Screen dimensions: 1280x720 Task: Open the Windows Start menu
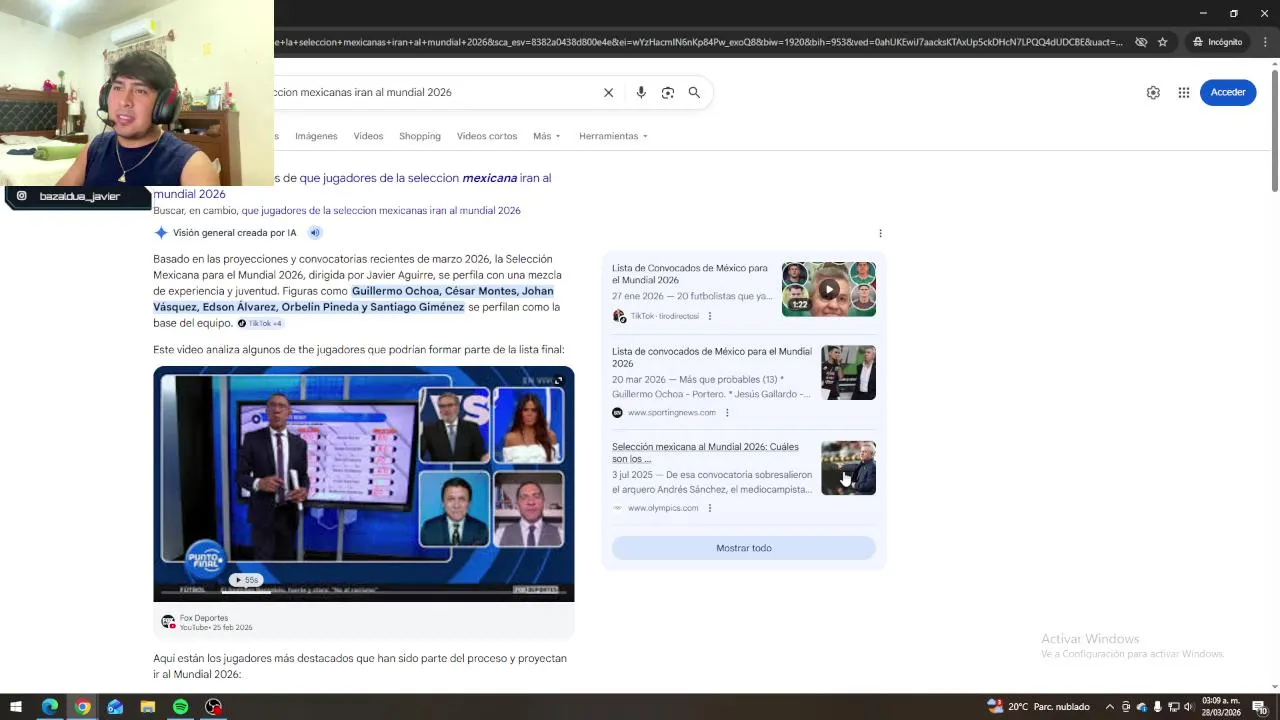pos(16,707)
